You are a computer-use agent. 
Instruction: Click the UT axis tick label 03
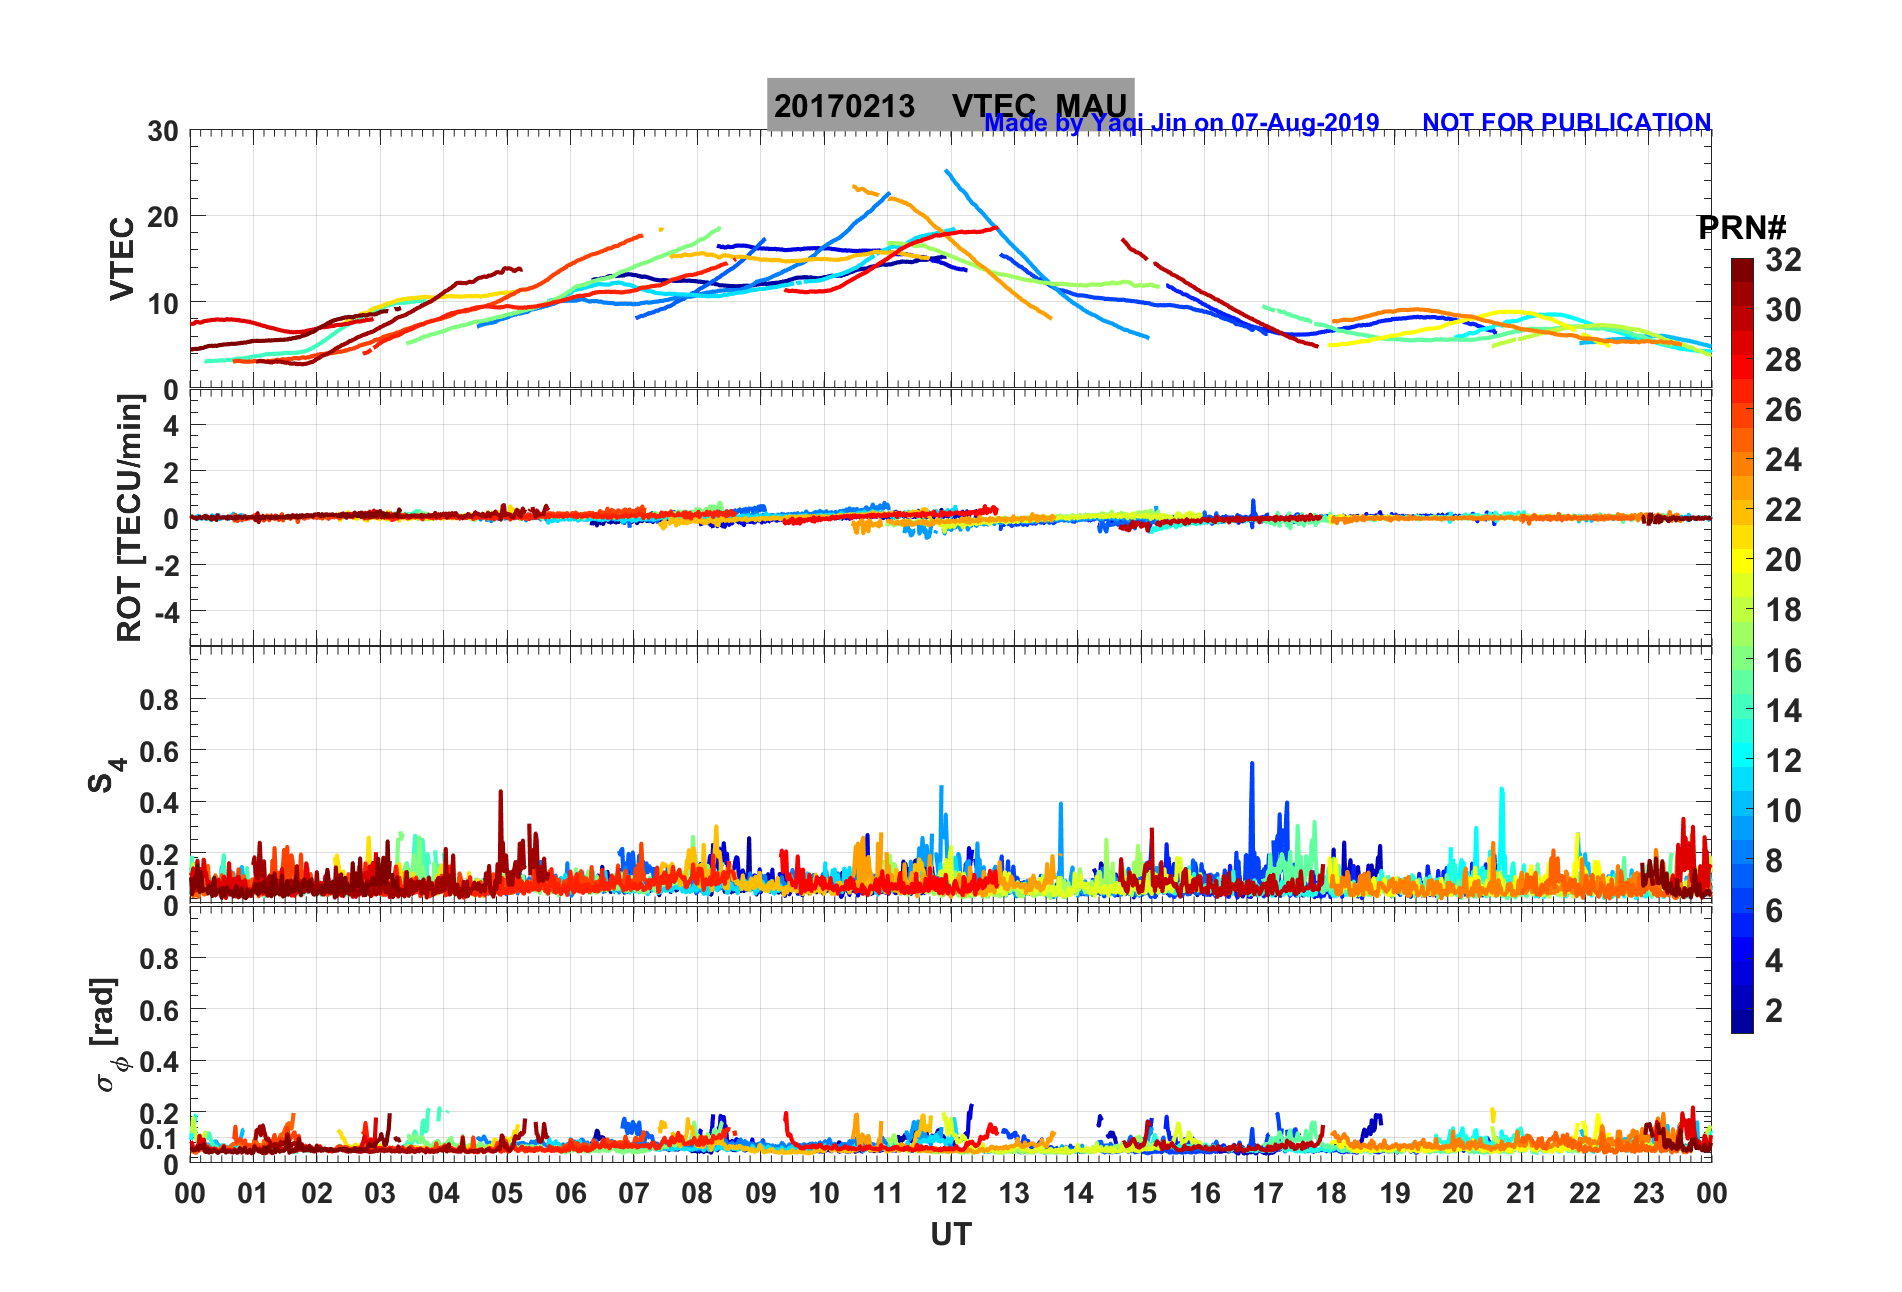click(380, 1193)
